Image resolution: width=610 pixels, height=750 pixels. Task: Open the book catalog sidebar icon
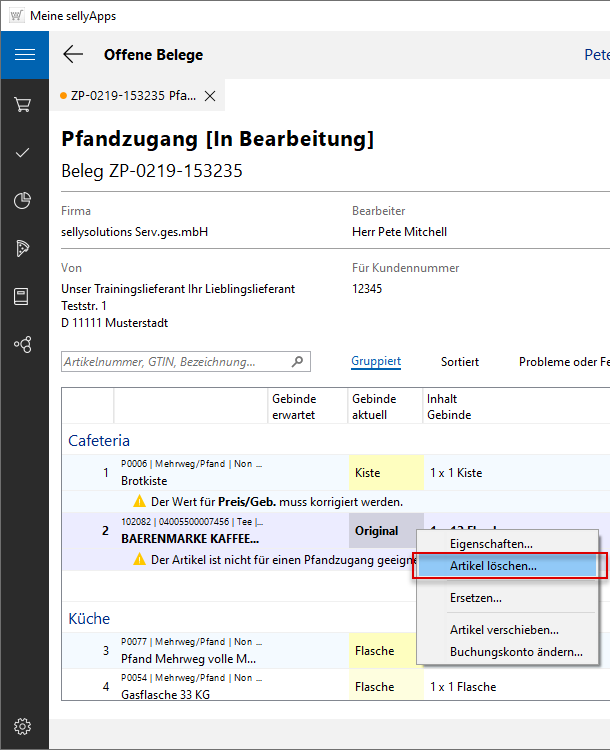[24, 296]
